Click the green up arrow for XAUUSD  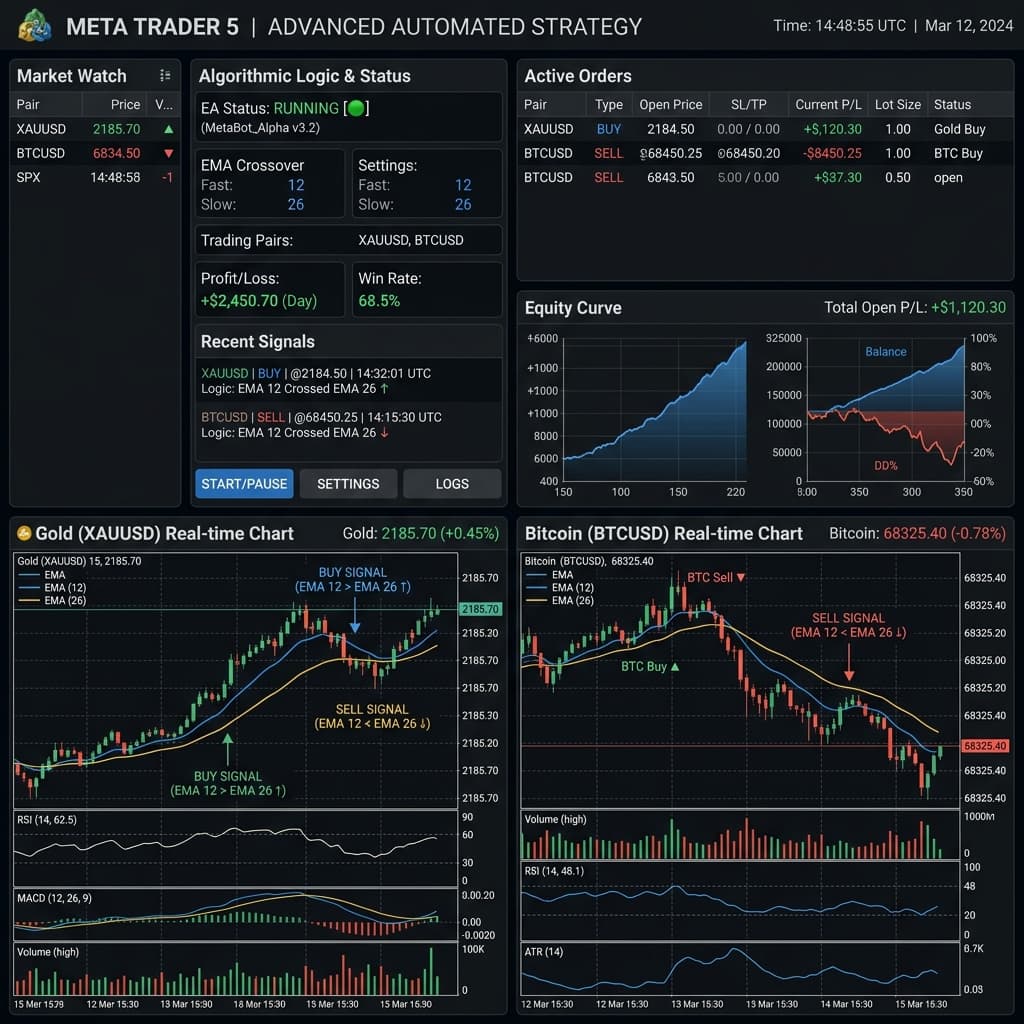tap(168, 129)
